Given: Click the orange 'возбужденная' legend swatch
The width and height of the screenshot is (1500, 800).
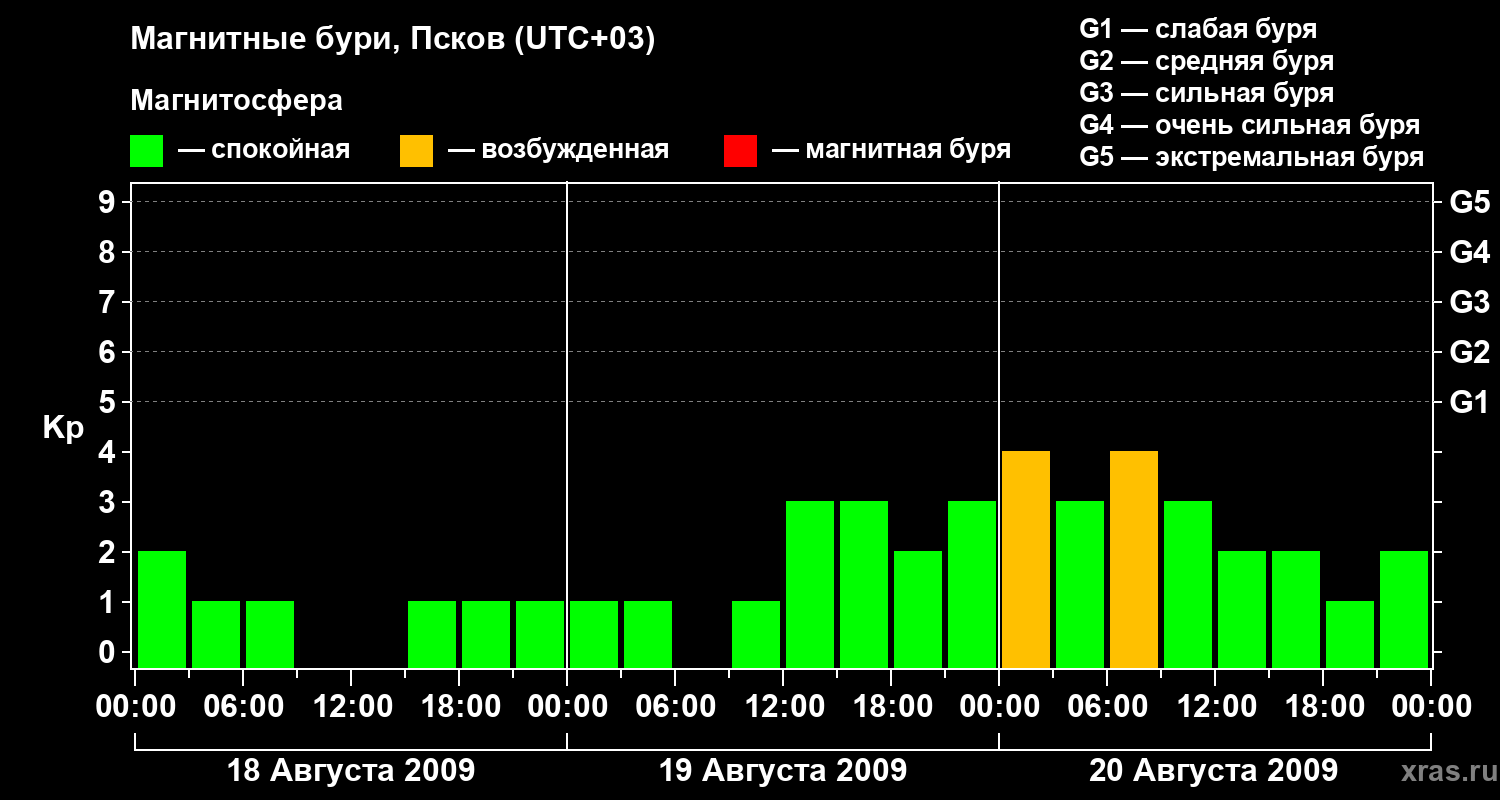Looking at the screenshot, I should click(x=416, y=151).
